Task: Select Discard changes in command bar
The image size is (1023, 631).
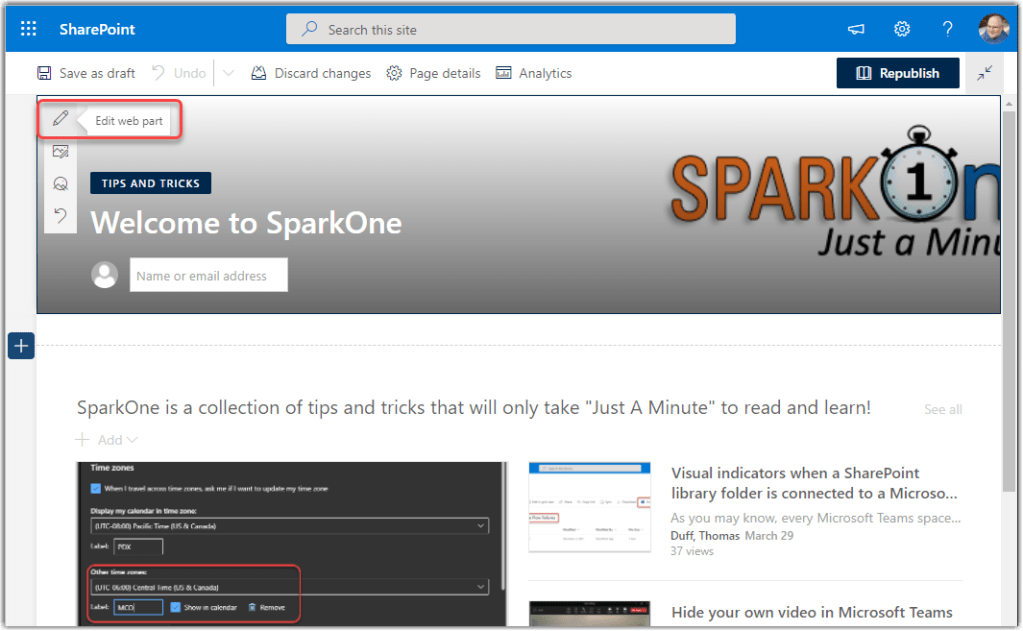Action: pyautogui.click(x=310, y=73)
